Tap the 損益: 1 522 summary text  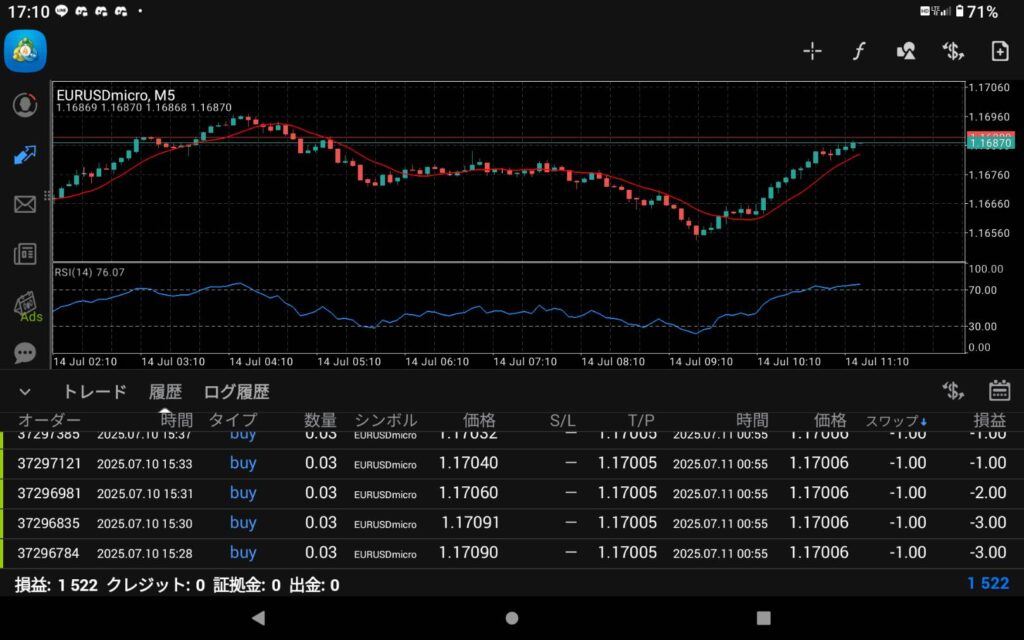(56, 585)
